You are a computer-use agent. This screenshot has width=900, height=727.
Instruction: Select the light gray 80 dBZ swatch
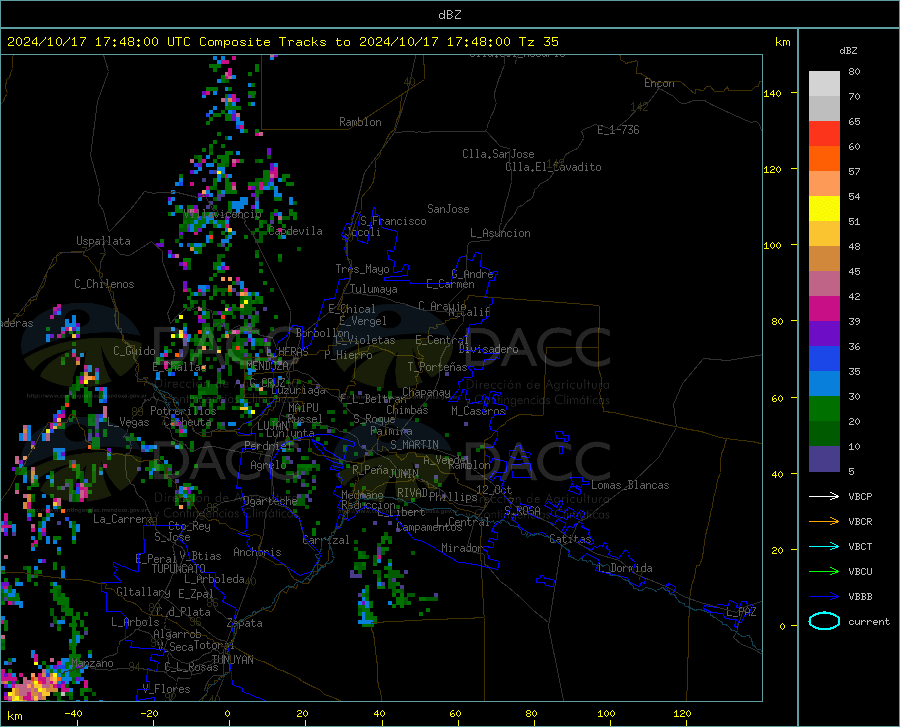(824, 84)
